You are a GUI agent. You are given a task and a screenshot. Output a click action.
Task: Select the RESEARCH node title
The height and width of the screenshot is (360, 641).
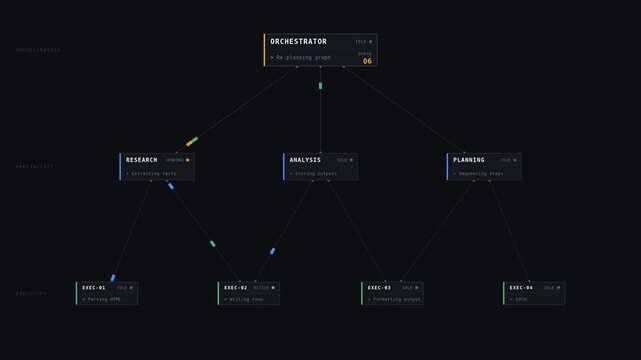click(141, 160)
